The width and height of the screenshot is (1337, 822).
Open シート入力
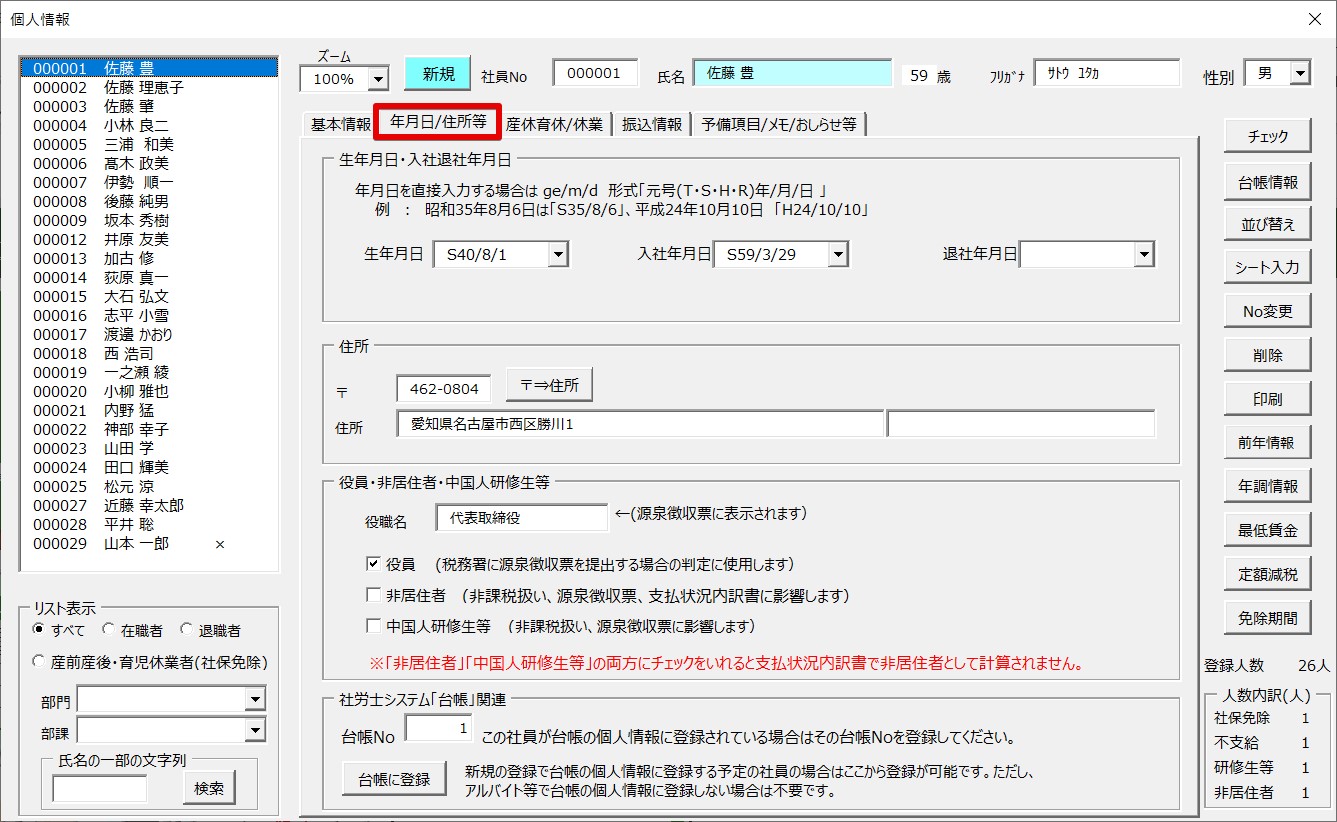pyautogui.click(x=1268, y=267)
